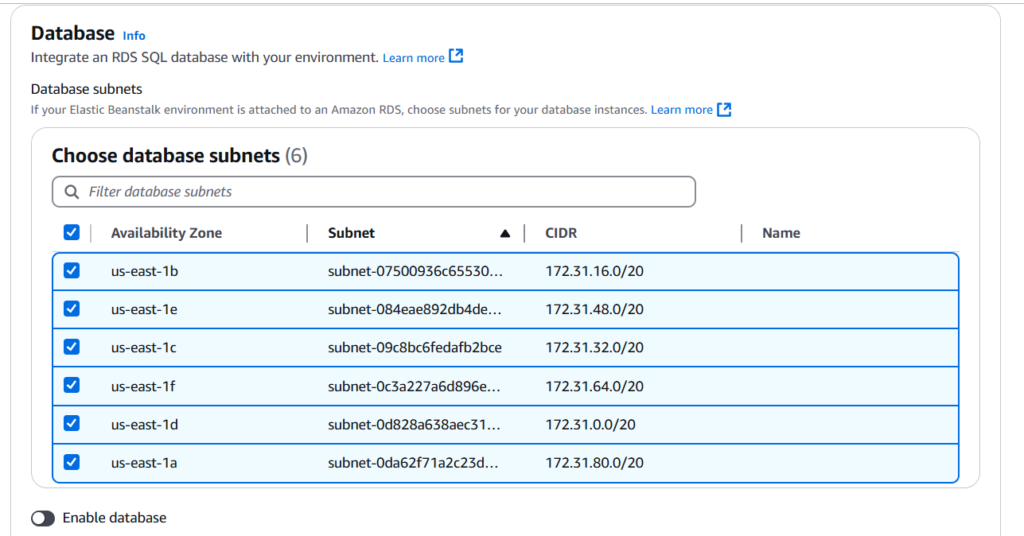Viewport: 1024px width, 536px height.
Task: Turn on the Enable database toggle
Action: 43,518
